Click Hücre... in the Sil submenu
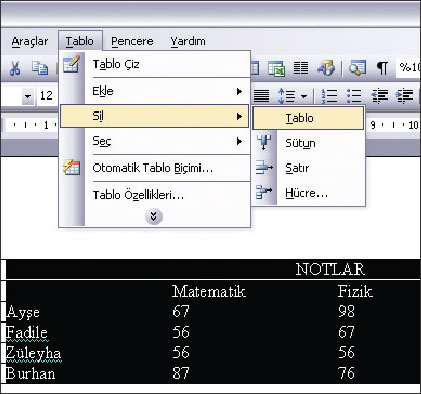This screenshot has height=394, width=421. pos(308,193)
